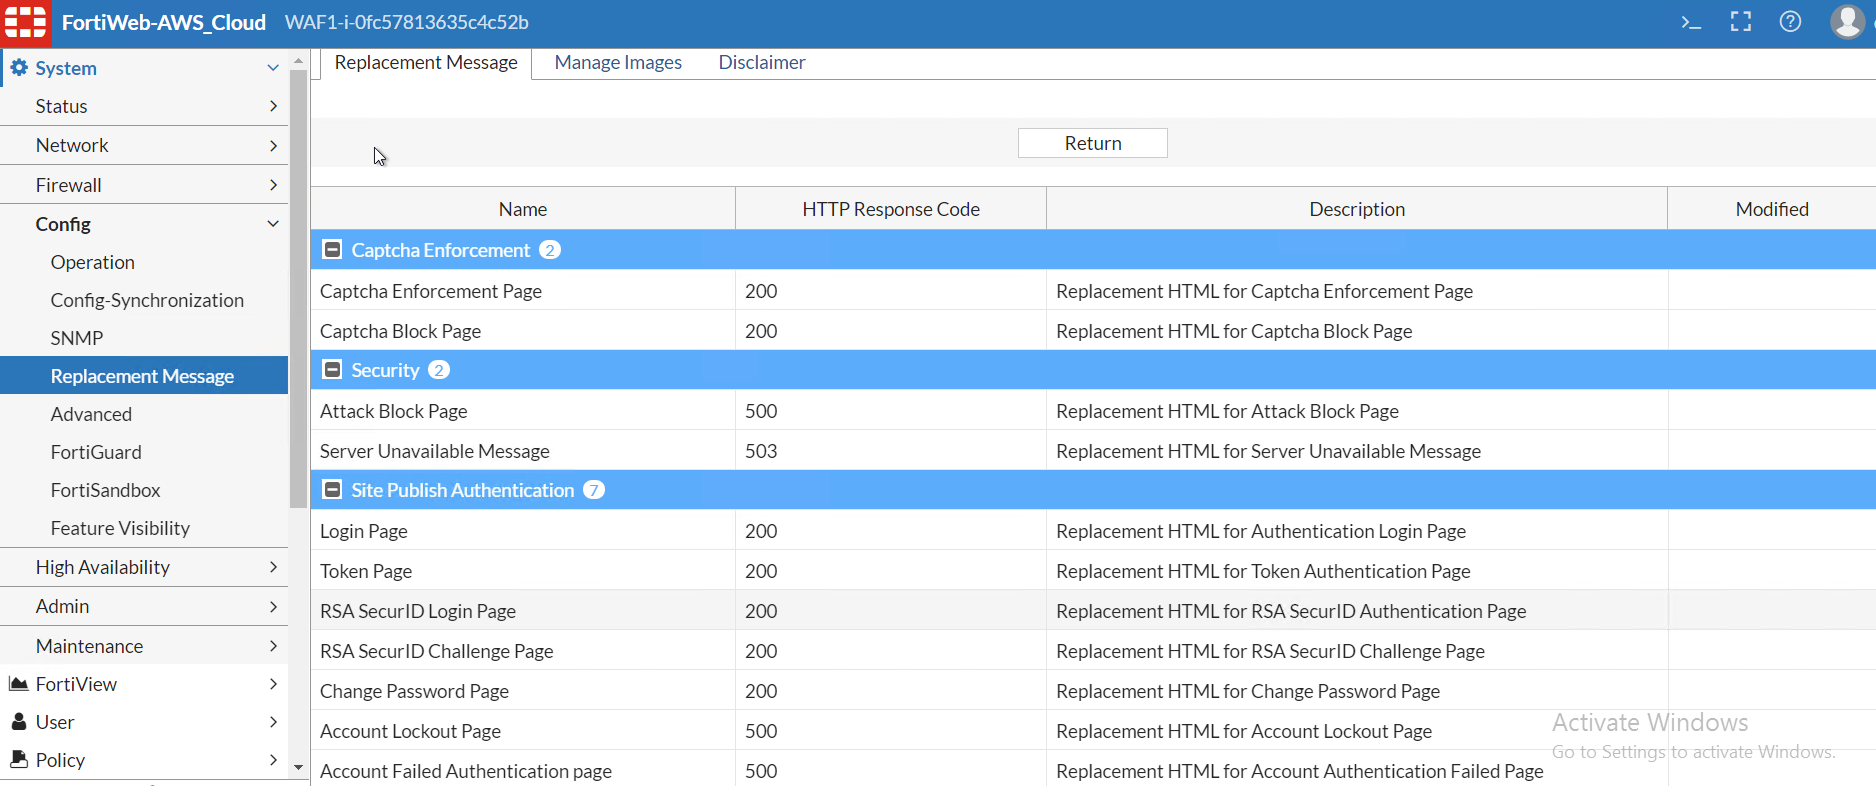
Task: Click the FortiView chart icon
Action: pyautogui.click(x=18, y=684)
